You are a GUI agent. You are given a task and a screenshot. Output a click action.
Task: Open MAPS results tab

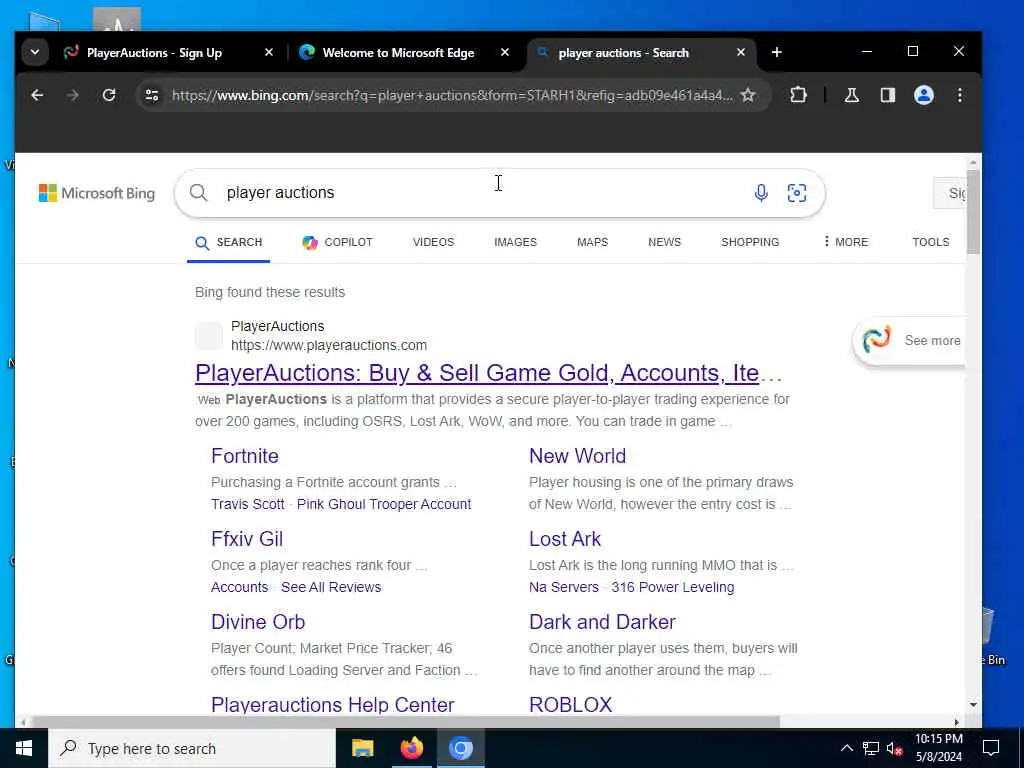(x=592, y=242)
